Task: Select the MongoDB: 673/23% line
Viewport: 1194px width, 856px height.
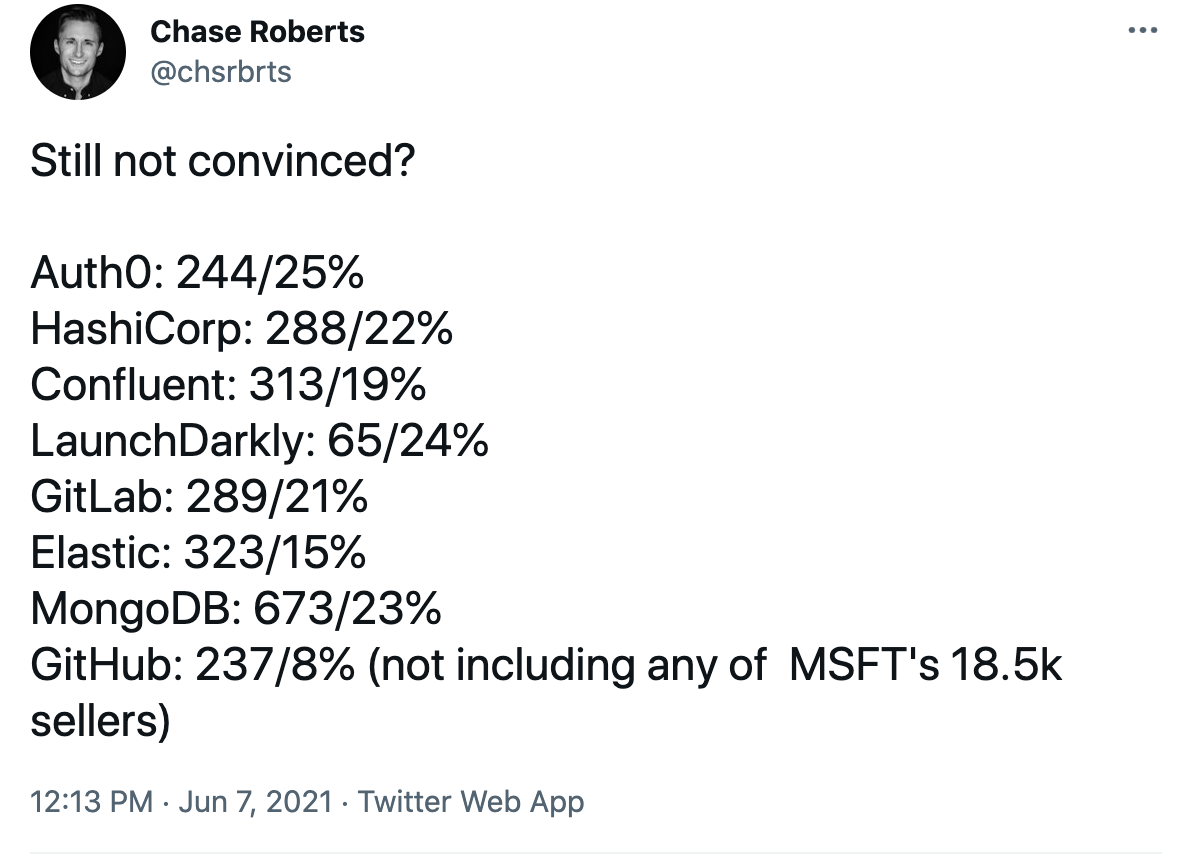Action: pos(235,609)
